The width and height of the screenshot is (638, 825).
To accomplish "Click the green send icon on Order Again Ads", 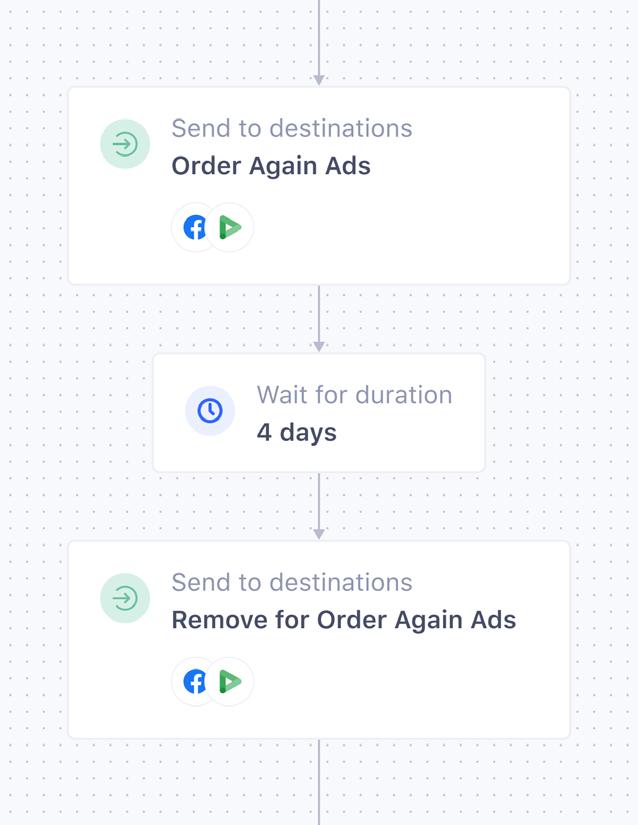I will [125, 144].
